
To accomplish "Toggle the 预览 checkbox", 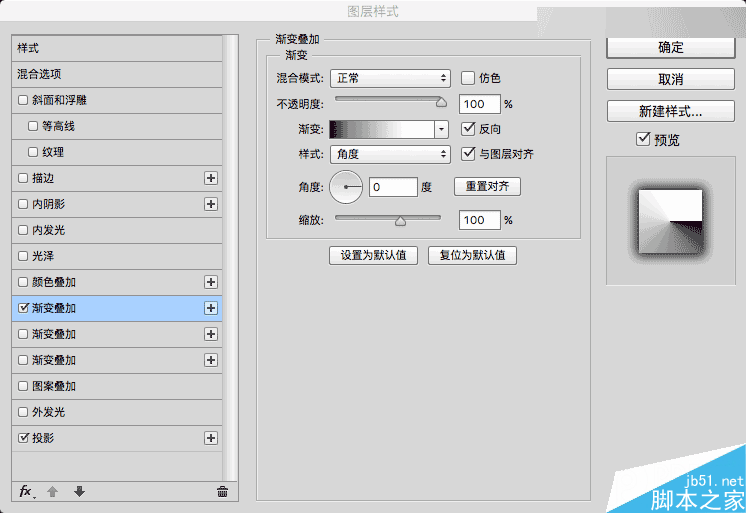I will (x=643, y=139).
